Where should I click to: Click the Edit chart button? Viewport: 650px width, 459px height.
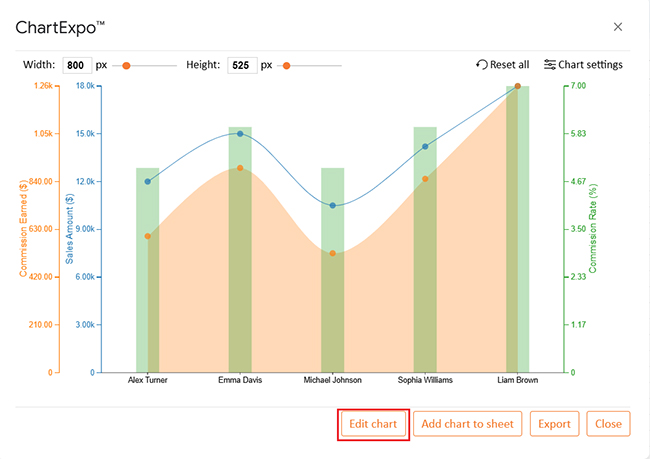[x=373, y=424]
